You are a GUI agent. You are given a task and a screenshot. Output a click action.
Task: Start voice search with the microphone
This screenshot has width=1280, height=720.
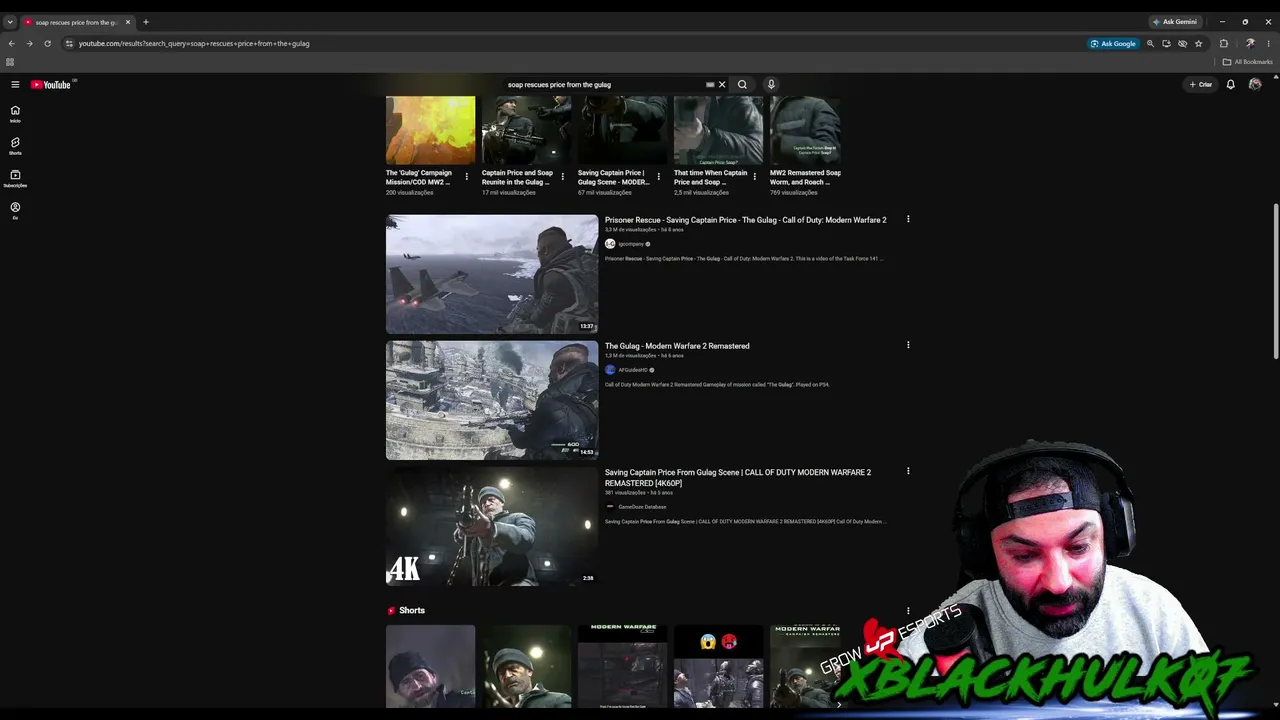pyautogui.click(x=771, y=85)
